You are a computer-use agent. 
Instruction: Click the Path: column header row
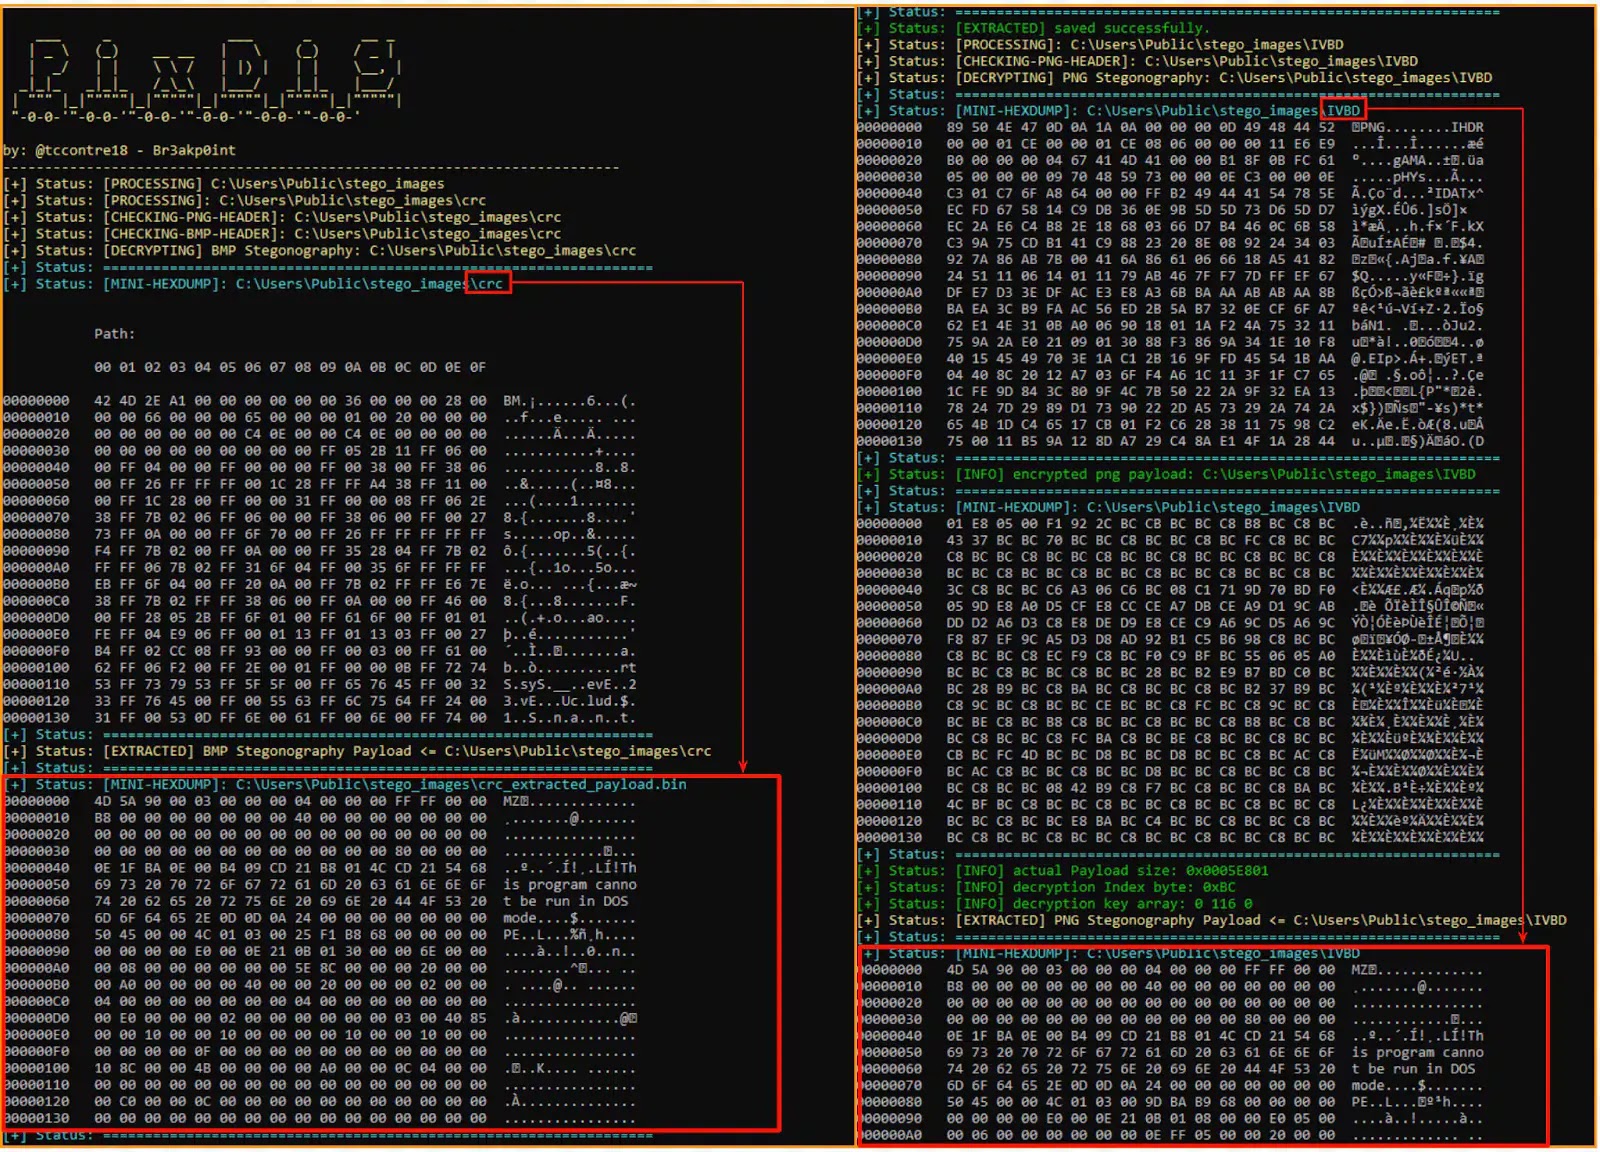pyautogui.click(x=113, y=333)
